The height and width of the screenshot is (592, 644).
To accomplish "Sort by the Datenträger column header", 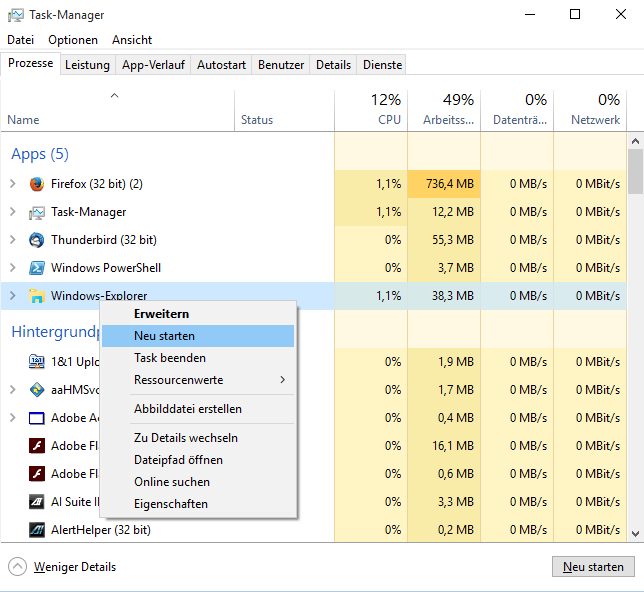I will tap(517, 111).
